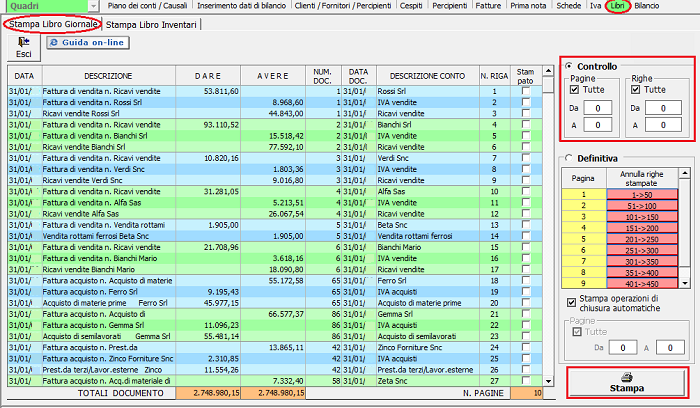This screenshot has width=700, height=408.
Task: Click the Pagine A field in Controllo
Action: click(x=598, y=125)
